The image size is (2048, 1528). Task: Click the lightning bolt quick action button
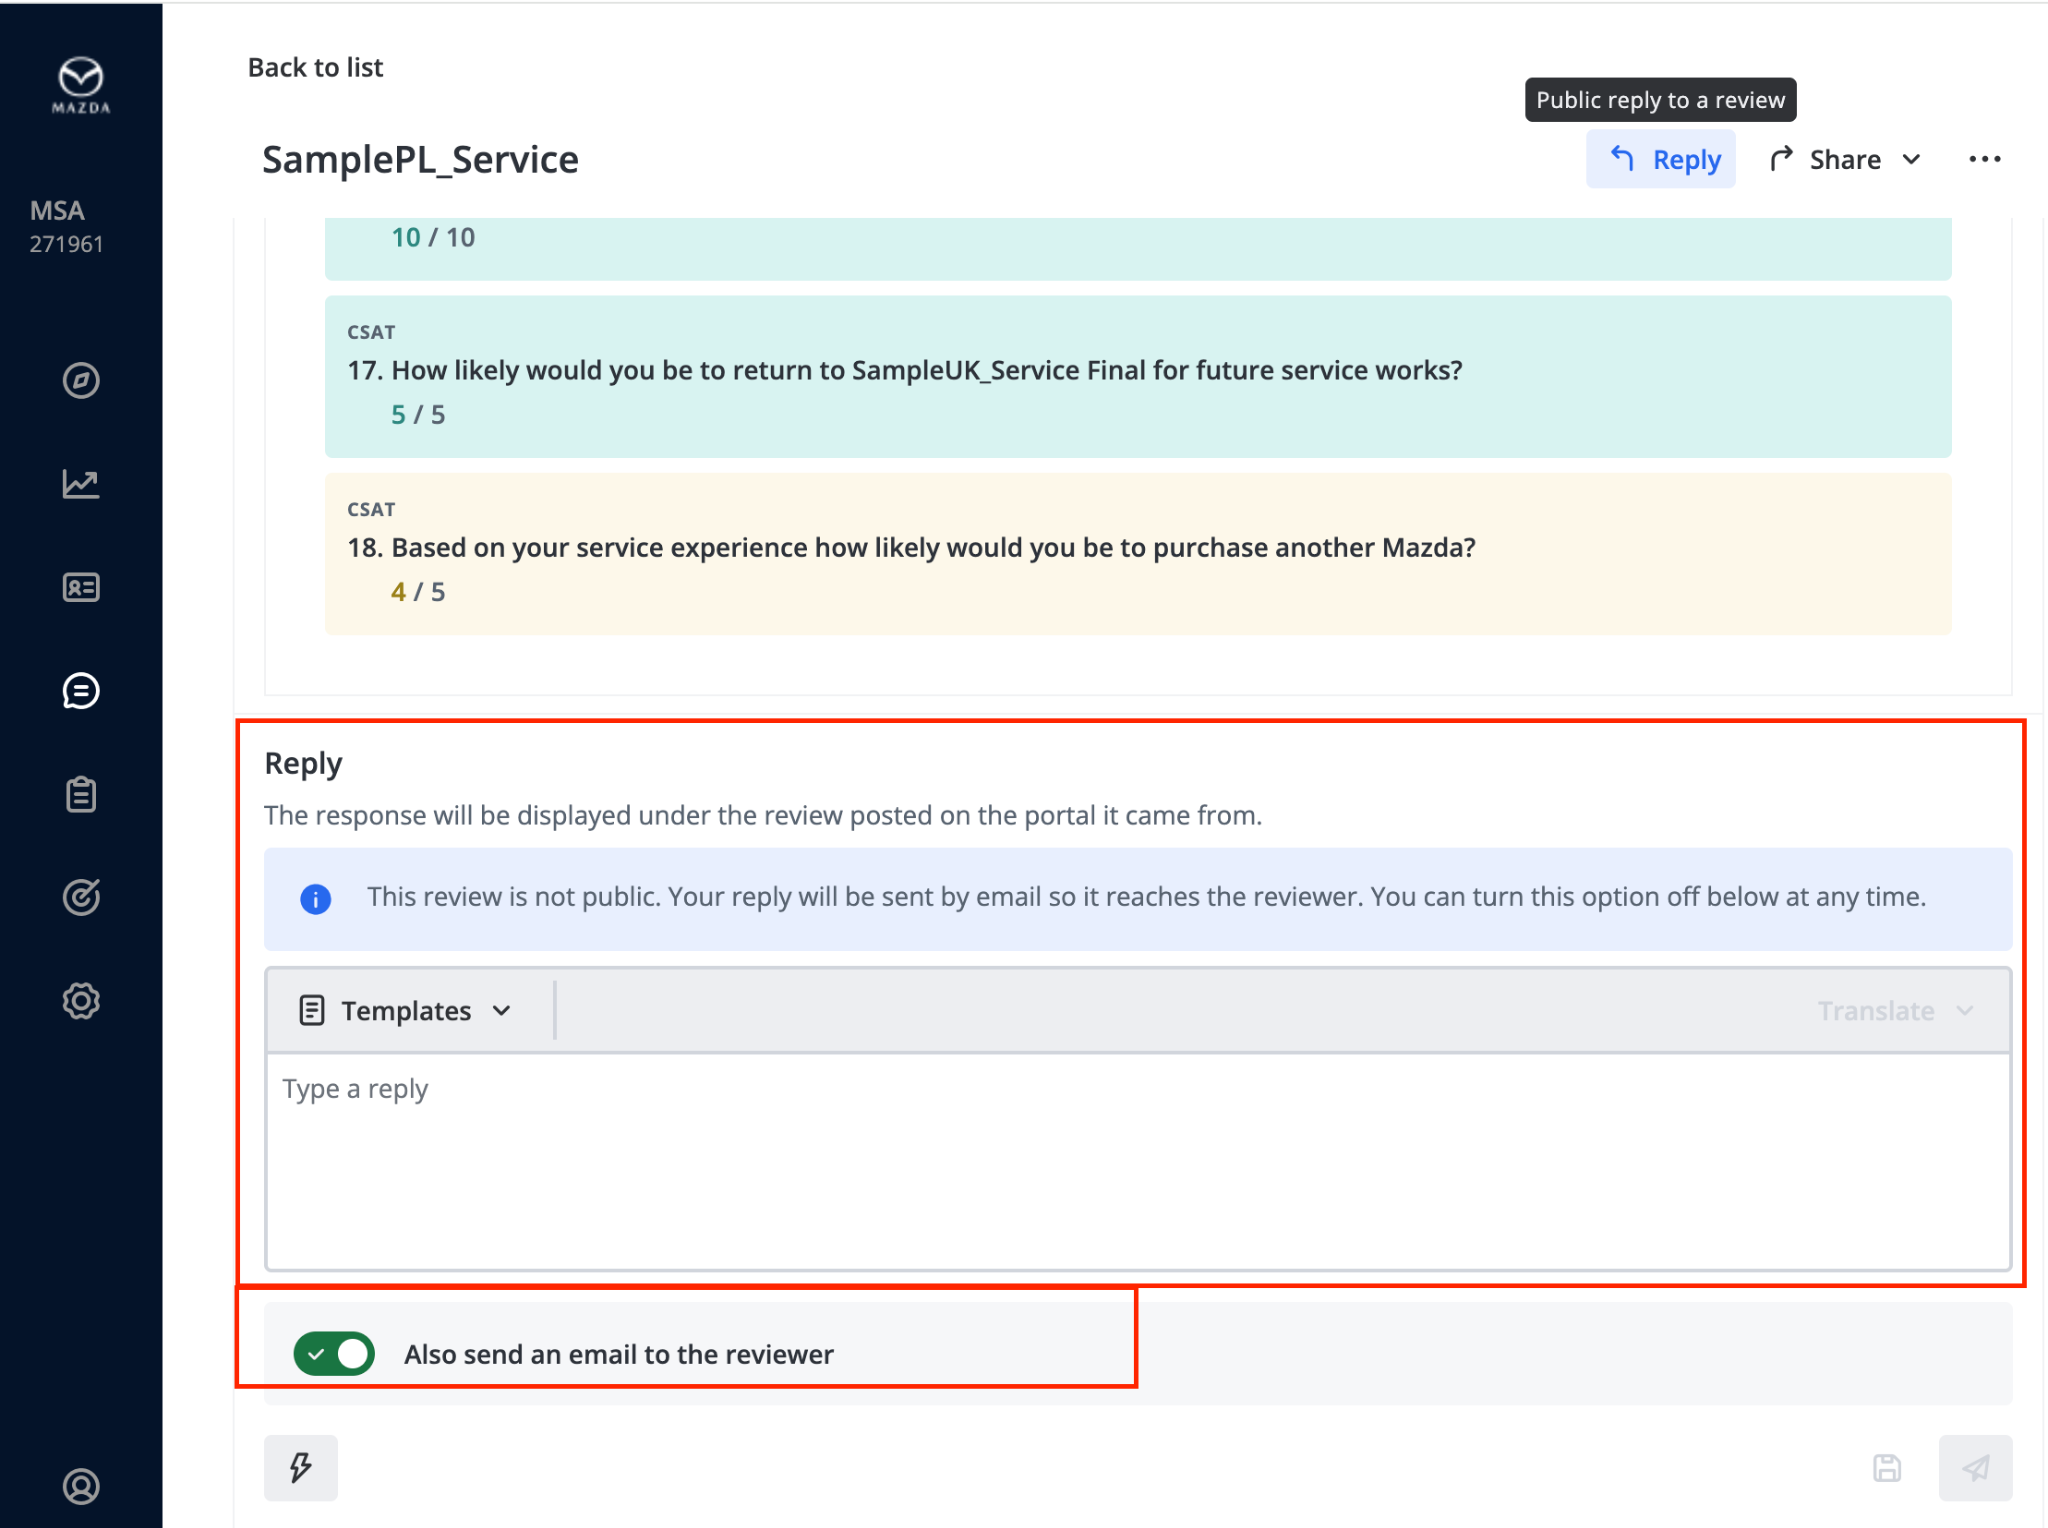click(301, 1468)
